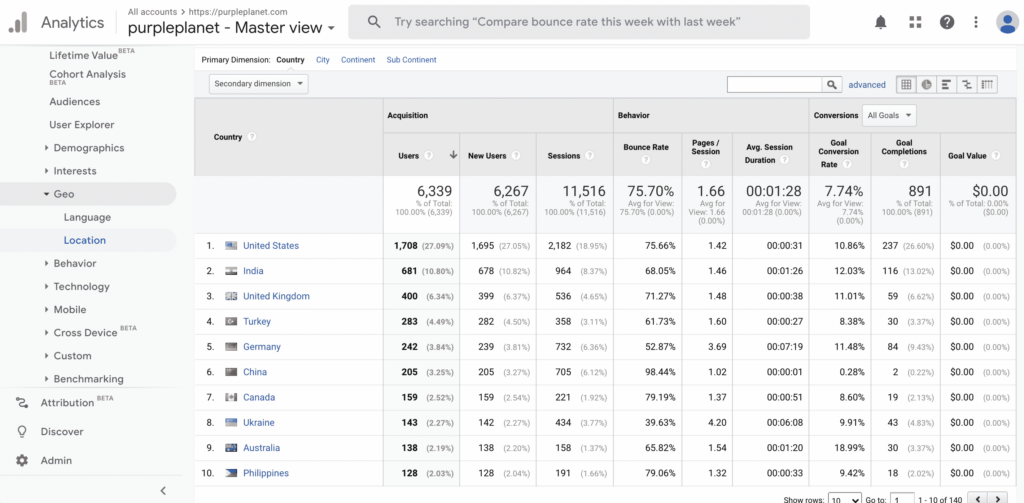1024x503 pixels.
Task: Click the Sessions help icon
Action: point(590,156)
